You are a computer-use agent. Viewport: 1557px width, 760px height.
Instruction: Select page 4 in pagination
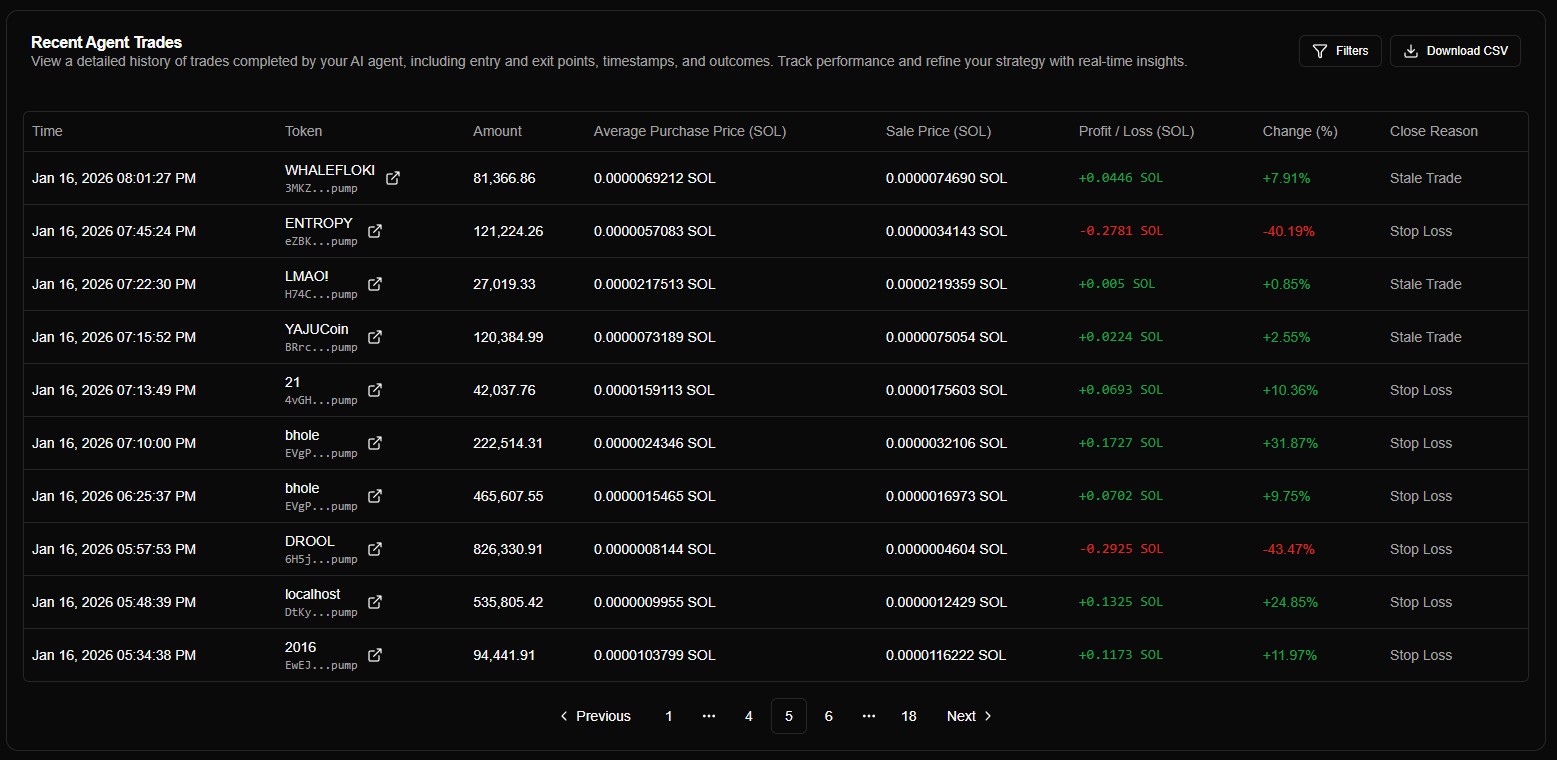point(749,716)
